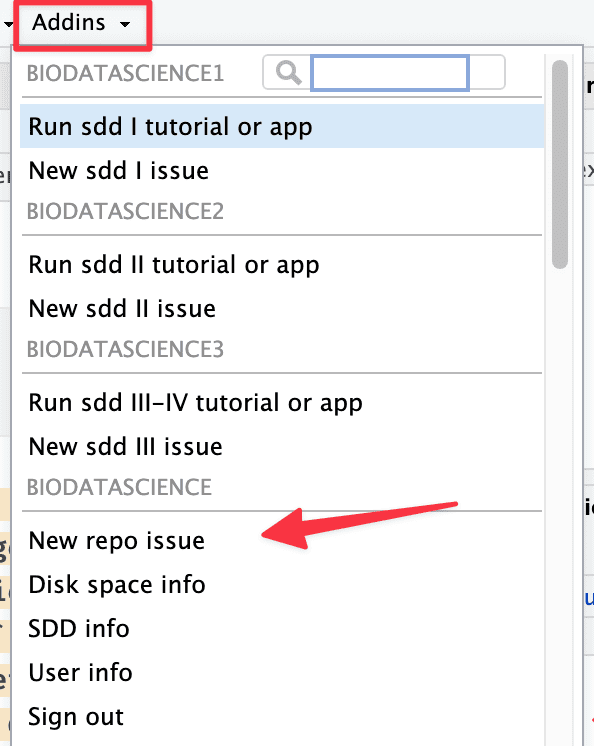Viewport: 594px width, 746px height.
Task: Choose New sdd I issue
Action: (282, 170)
